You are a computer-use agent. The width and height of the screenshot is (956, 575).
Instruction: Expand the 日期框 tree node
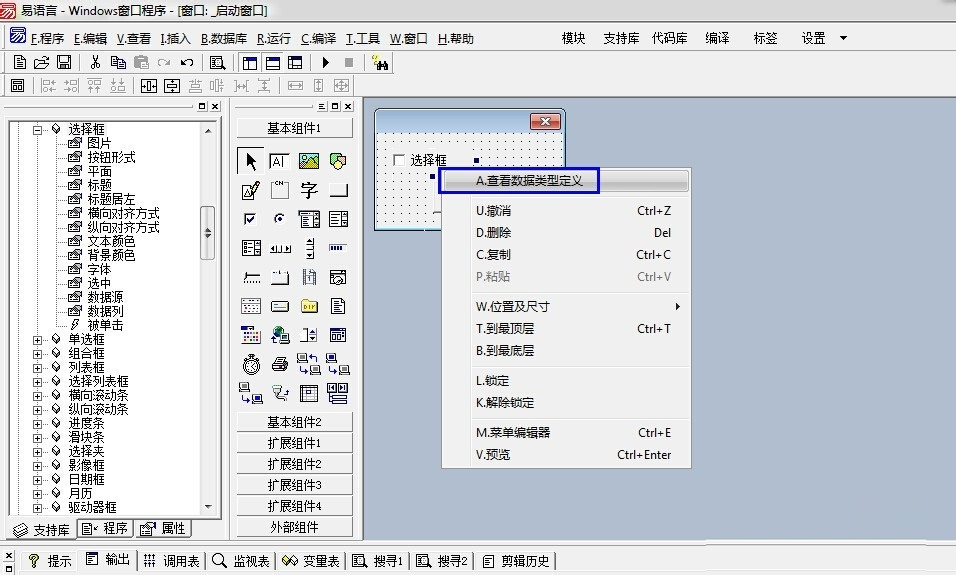[x=38, y=480]
